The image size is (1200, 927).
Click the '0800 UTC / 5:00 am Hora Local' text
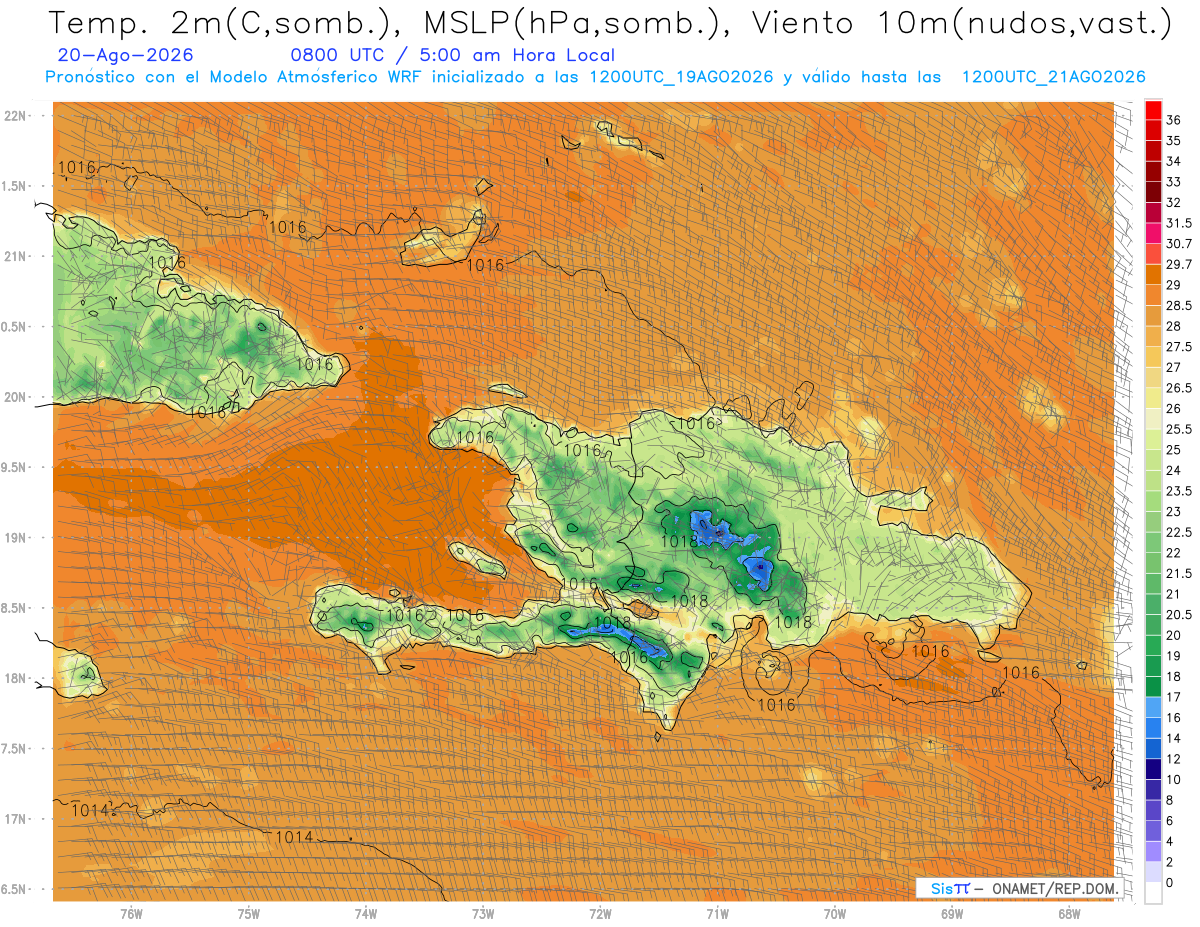(x=453, y=56)
